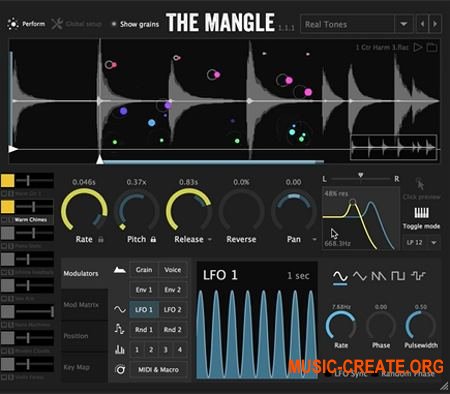Open the Perform view icon
Screen dimensions: 450x394
tap(13, 24)
